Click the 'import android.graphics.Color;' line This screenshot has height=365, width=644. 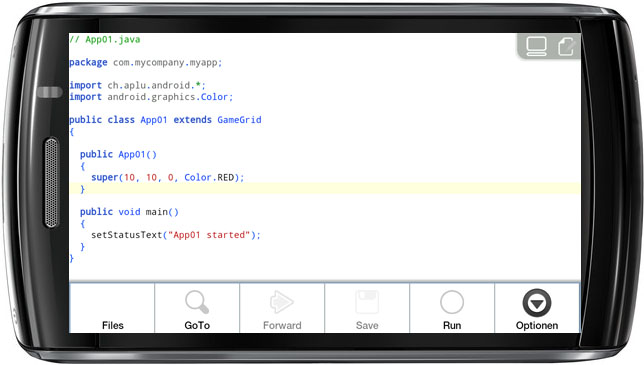(151, 97)
